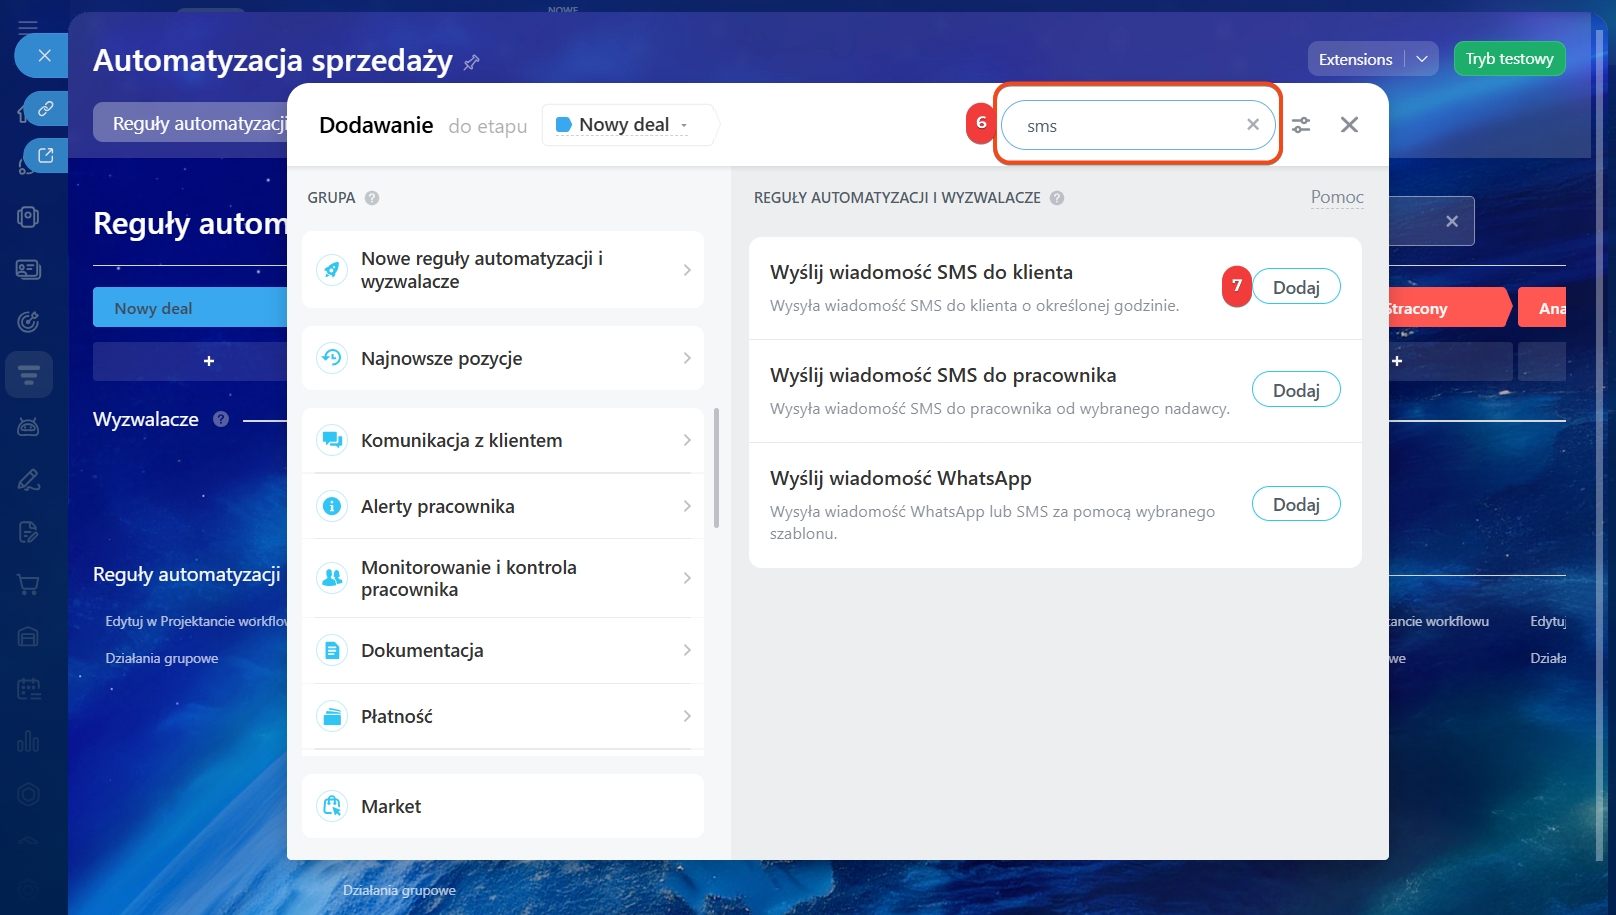Select the Nowy deal stage in the background pipeline
Screen dimensions: 1616x915
click(x=190, y=308)
